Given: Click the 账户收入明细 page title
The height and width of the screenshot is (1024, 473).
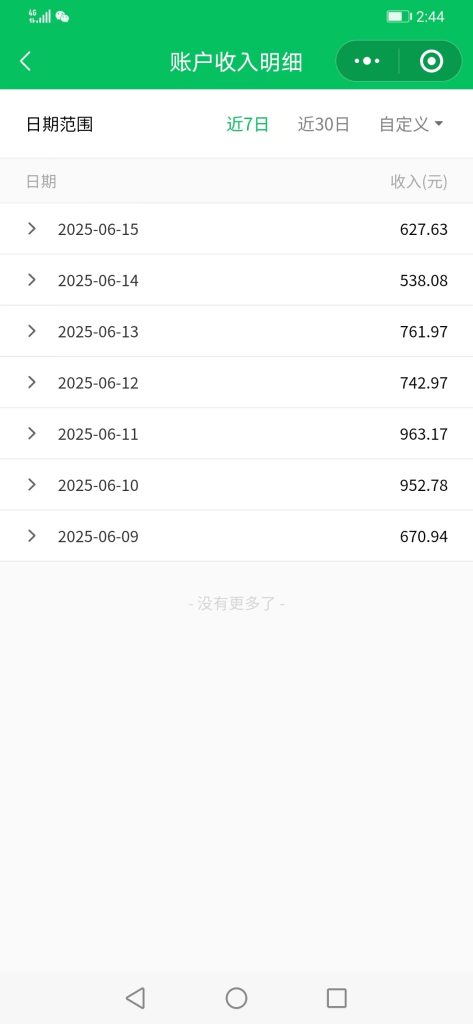Looking at the screenshot, I should click(x=236, y=62).
